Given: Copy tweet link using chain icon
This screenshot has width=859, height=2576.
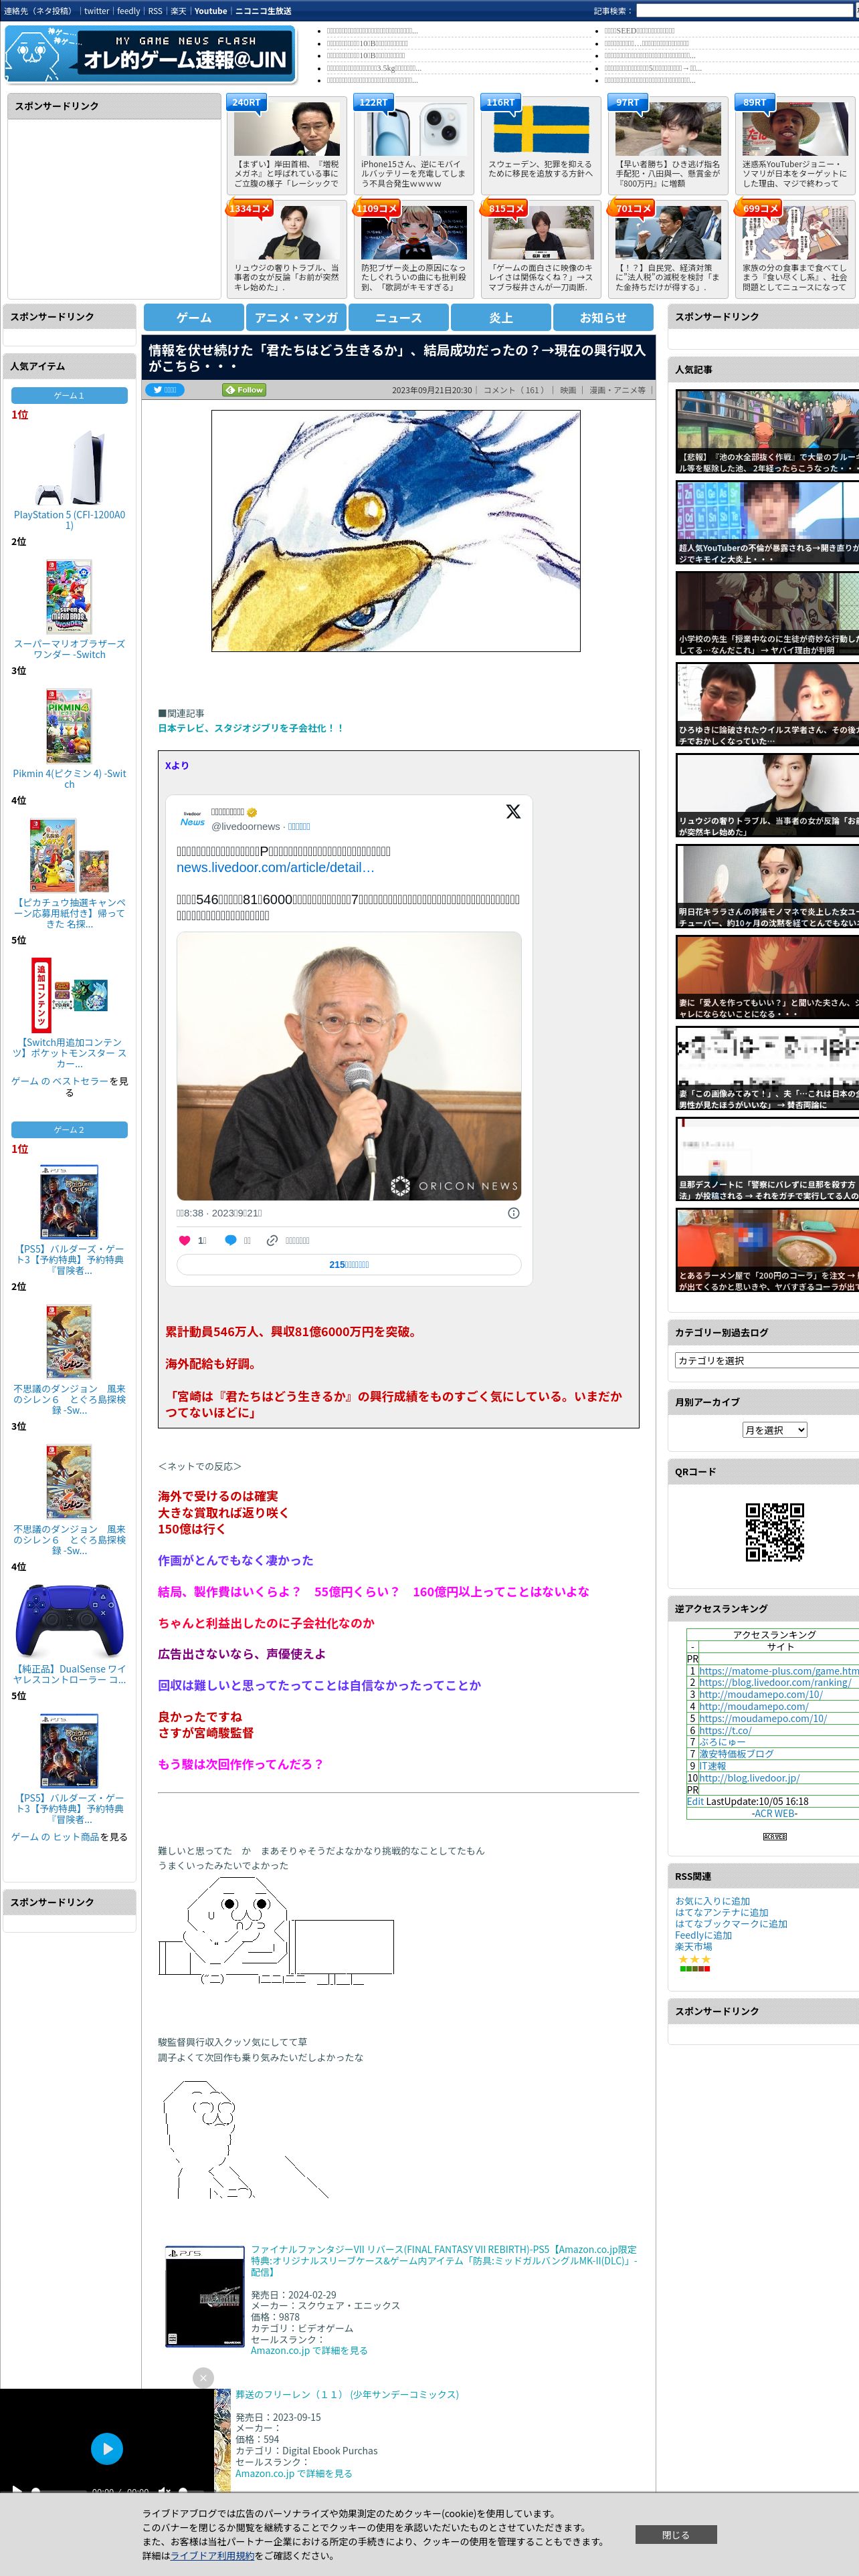Looking at the screenshot, I should pos(272,1240).
